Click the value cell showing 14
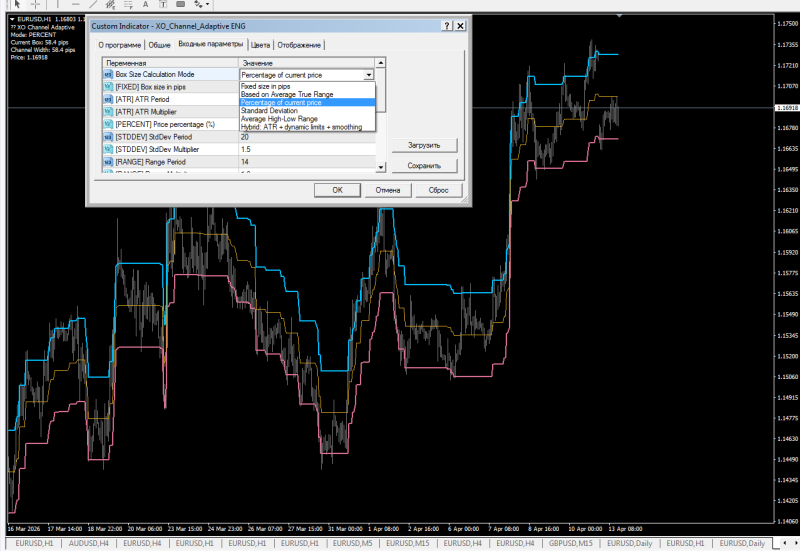This screenshot has width=800, height=551. click(x=308, y=162)
